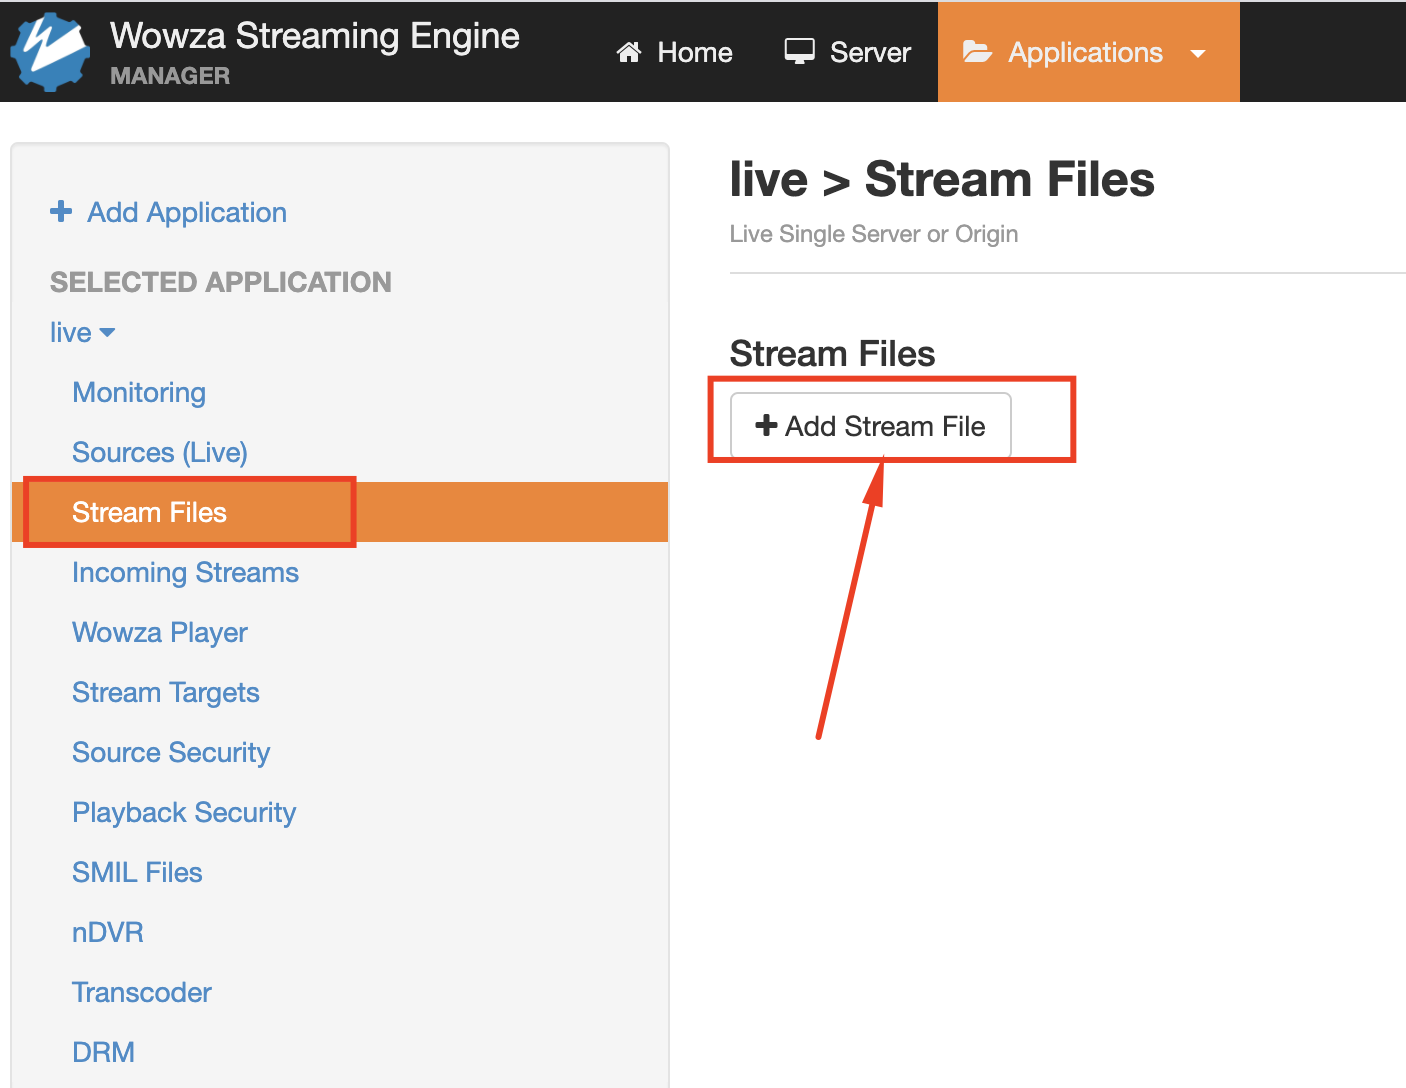Image resolution: width=1406 pixels, height=1088 pixels.
Task: Open Sources (Live) page
Action: coord(160,452)
